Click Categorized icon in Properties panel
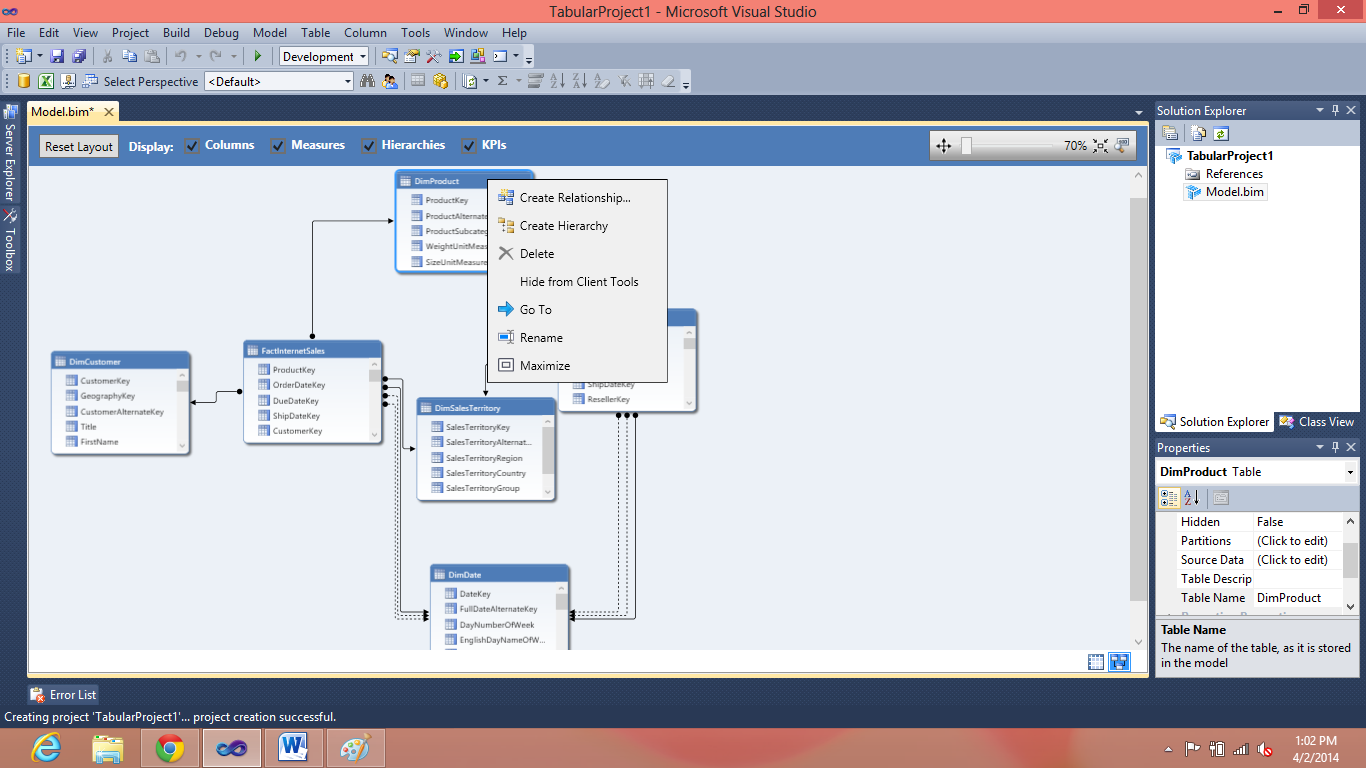The image size is (1366, 768). (1169, 498)
